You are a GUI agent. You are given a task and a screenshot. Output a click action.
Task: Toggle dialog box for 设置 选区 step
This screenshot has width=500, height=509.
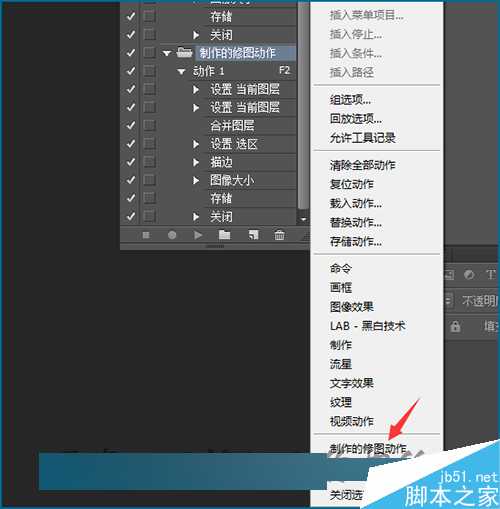149,144
